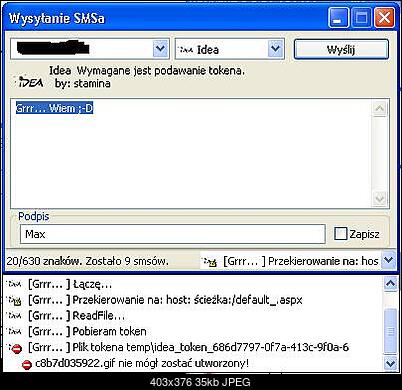Image resolution: width=402 pixels, height=390 pixels.
Task: Click the icon beside the Pobieram token row
Action: (15, 331)
